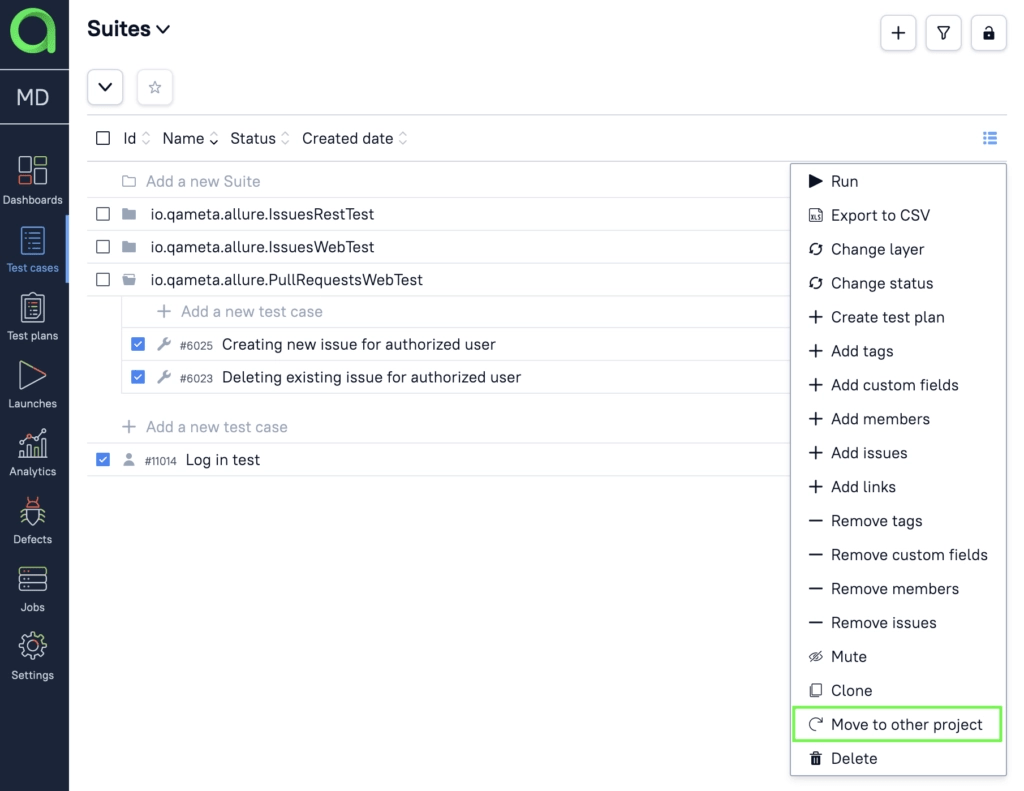This screenshot has width=1024, height=791.
Task: Click the star favorites icon
Action: click(x=154, y=88)
